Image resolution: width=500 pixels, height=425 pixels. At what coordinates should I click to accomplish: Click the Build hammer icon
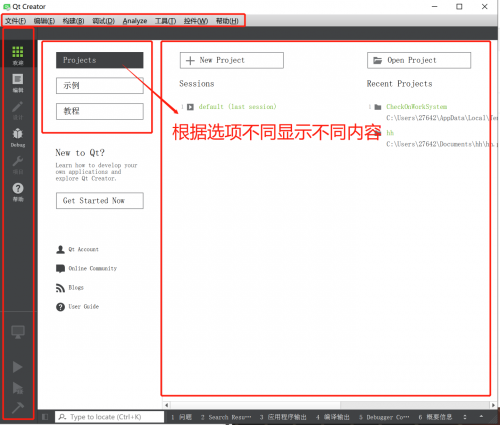coord(18,407)
